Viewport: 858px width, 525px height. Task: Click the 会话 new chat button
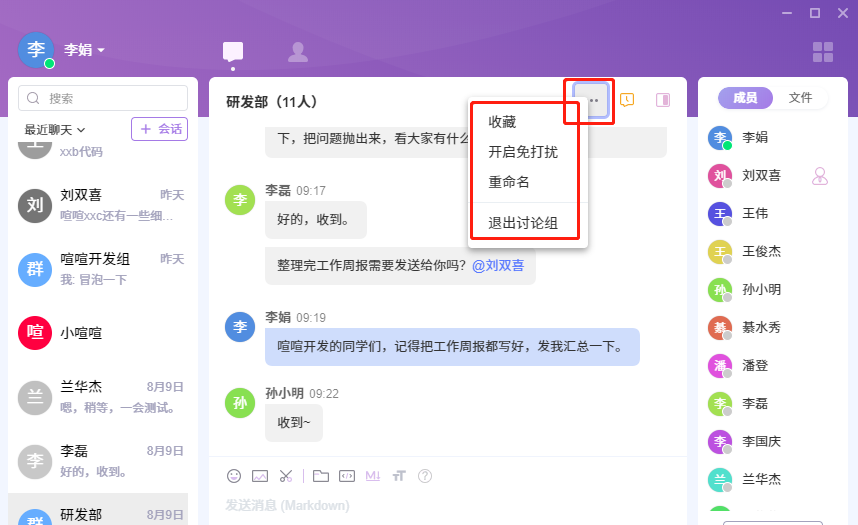click(x=159, y=129)
